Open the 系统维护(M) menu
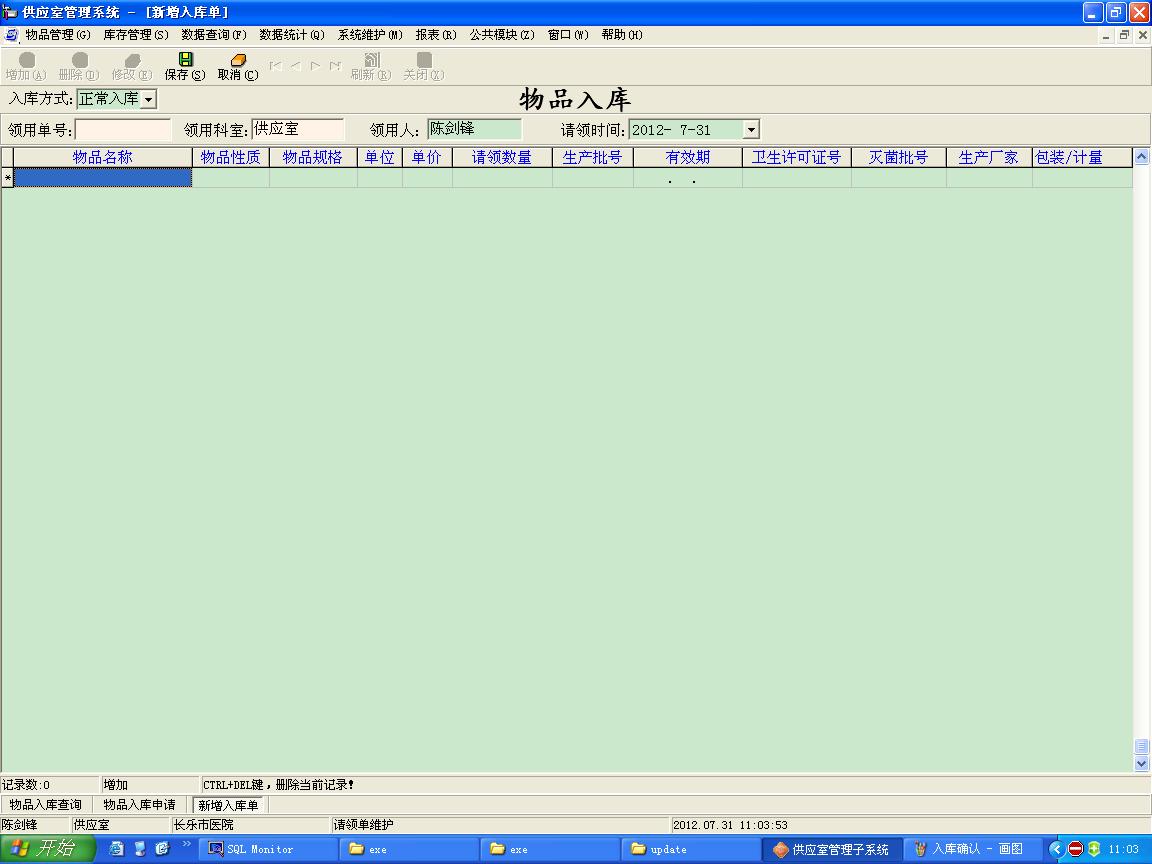This screenshot has width=1152, height=864. point(370,35)
